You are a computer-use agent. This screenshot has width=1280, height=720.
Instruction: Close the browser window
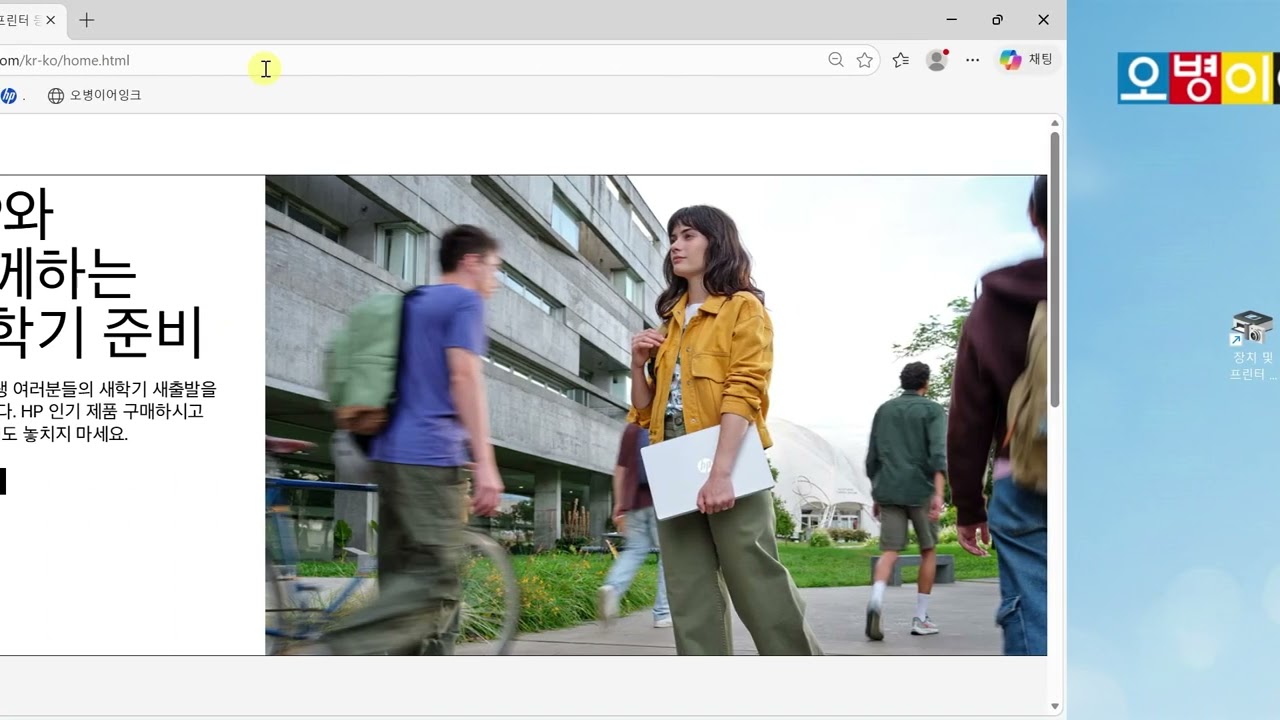(x=1043, y=20)
